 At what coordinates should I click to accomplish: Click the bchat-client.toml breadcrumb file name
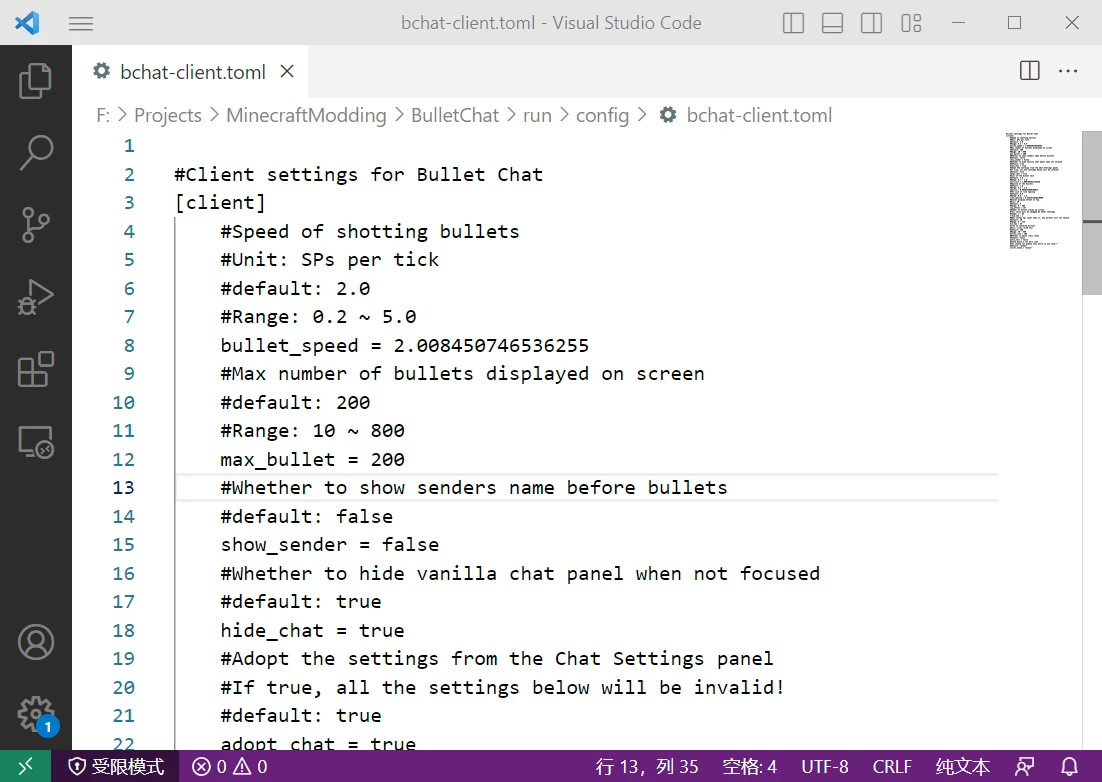pos(759,115)
